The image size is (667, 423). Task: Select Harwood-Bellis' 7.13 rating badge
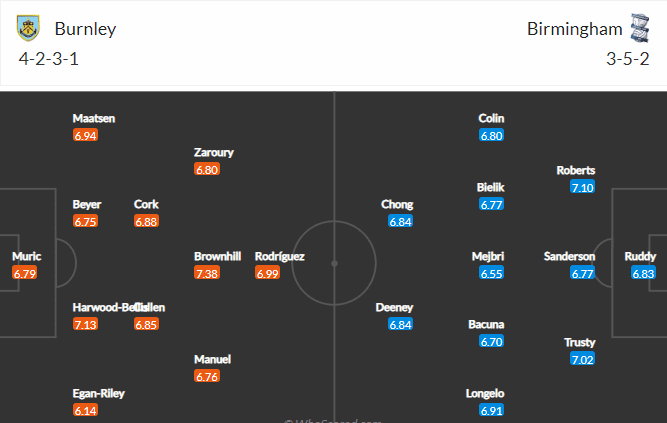pos(85,324)
